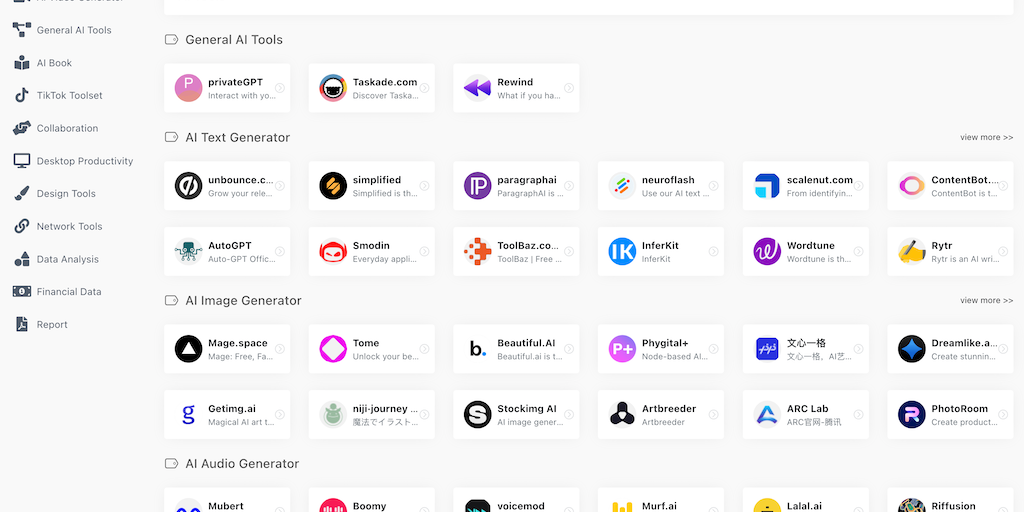Open the 文心一格 tool title

[x=806, y=344]
